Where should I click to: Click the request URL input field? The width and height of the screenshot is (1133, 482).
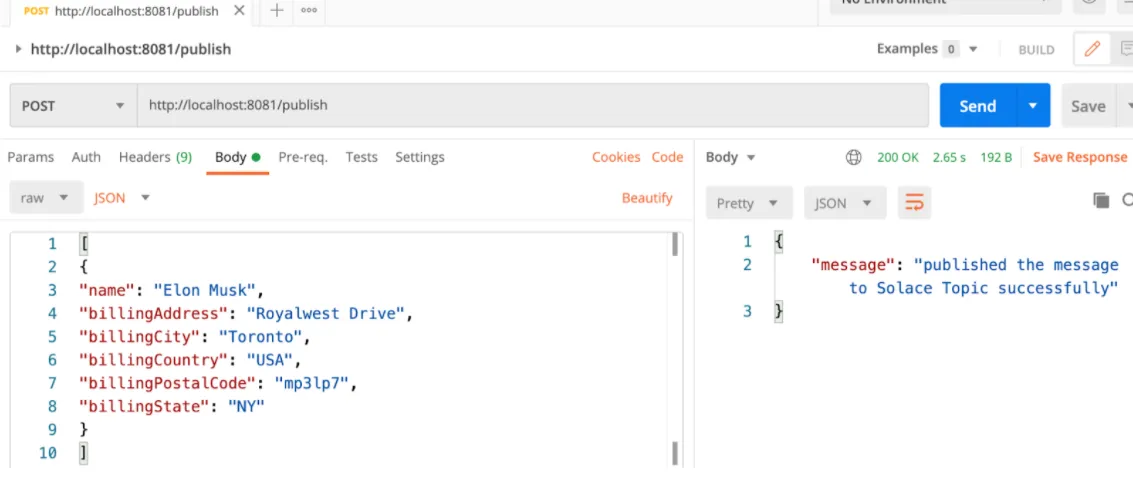pyautogui.click(x=533, y=106)
